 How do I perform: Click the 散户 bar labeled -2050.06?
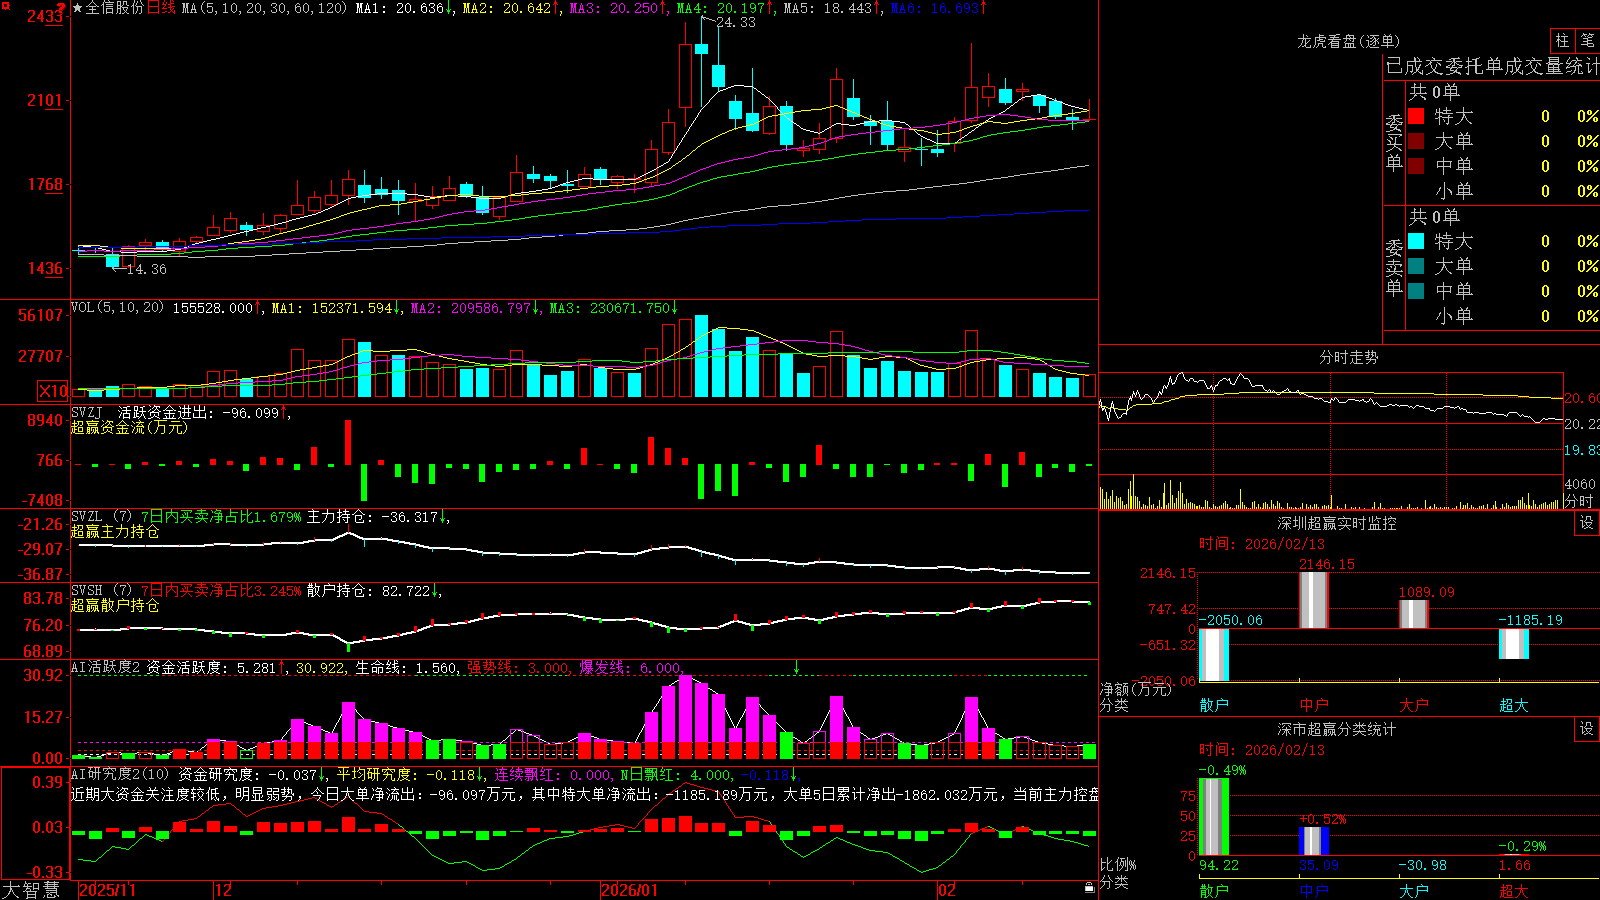[1213, 655]
